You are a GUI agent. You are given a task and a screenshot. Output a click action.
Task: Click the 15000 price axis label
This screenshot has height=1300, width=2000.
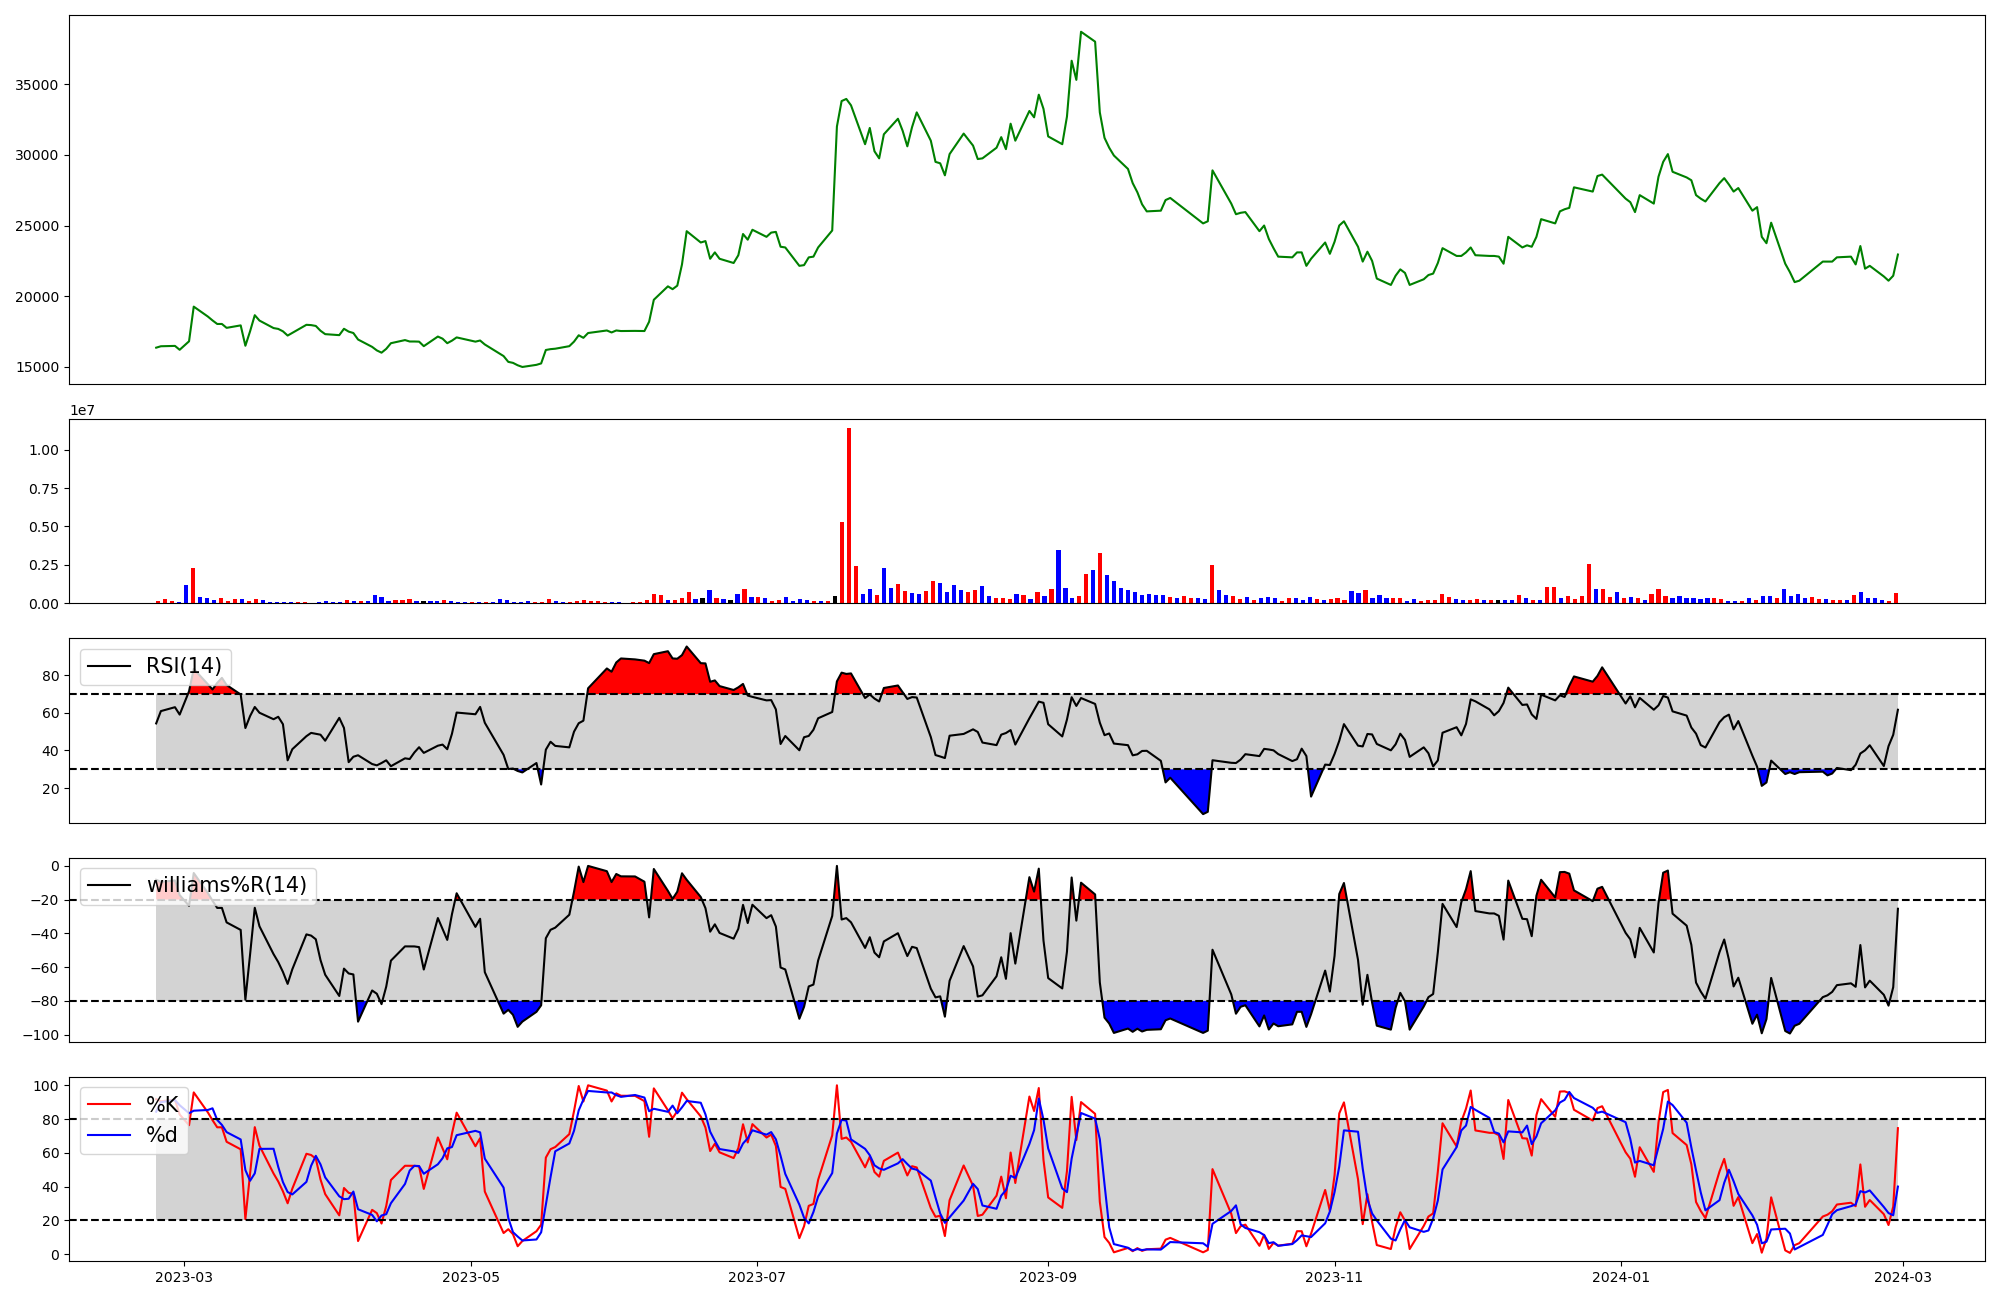click(36, 367)
